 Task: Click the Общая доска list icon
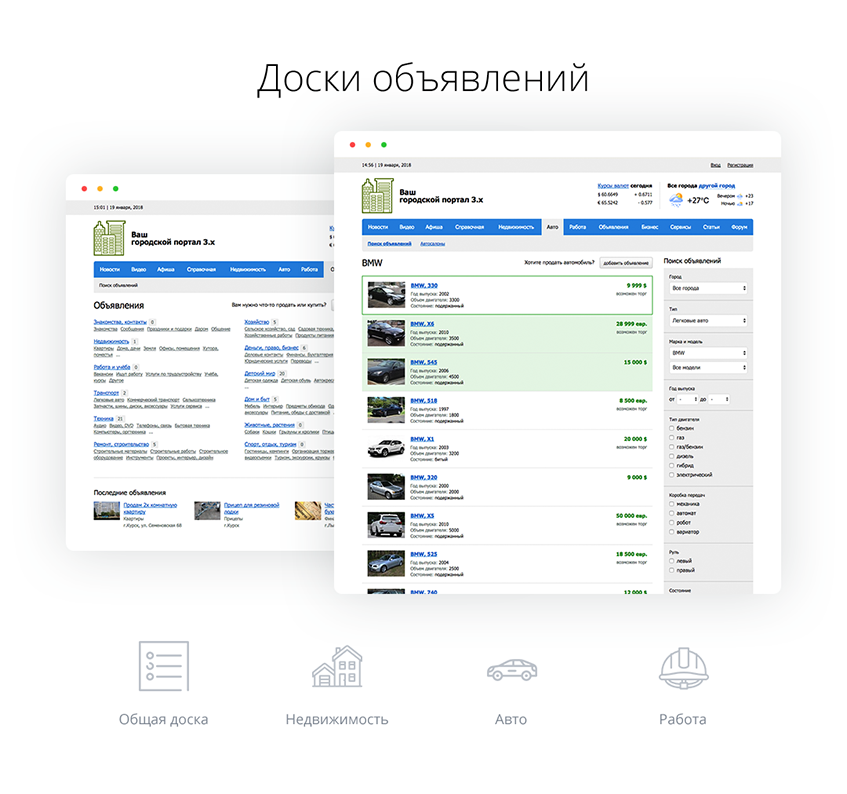[x=164, y=666]
